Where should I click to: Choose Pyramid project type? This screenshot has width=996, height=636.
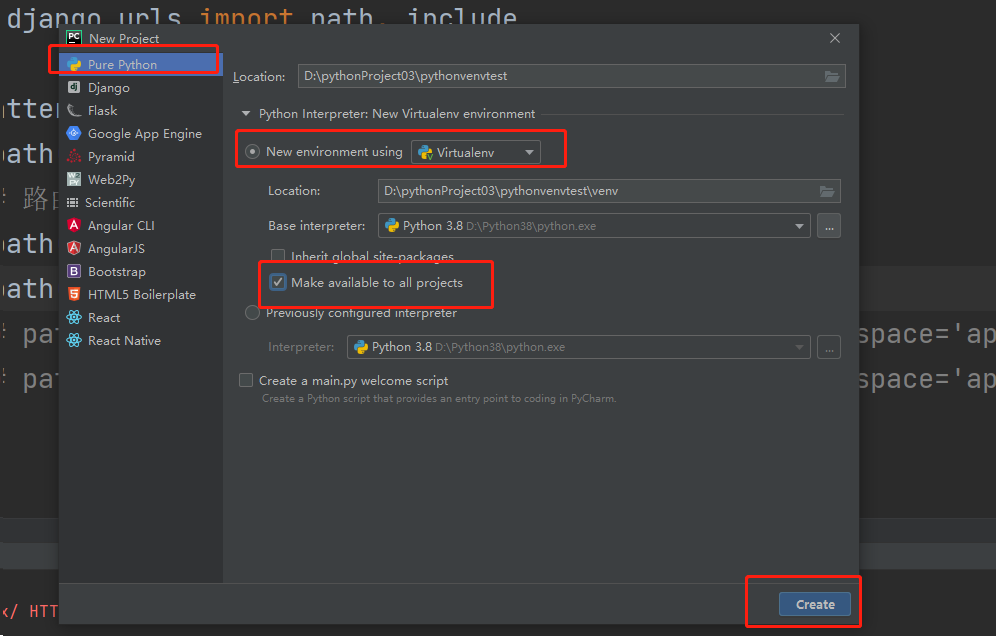click(x=140, y=156)
